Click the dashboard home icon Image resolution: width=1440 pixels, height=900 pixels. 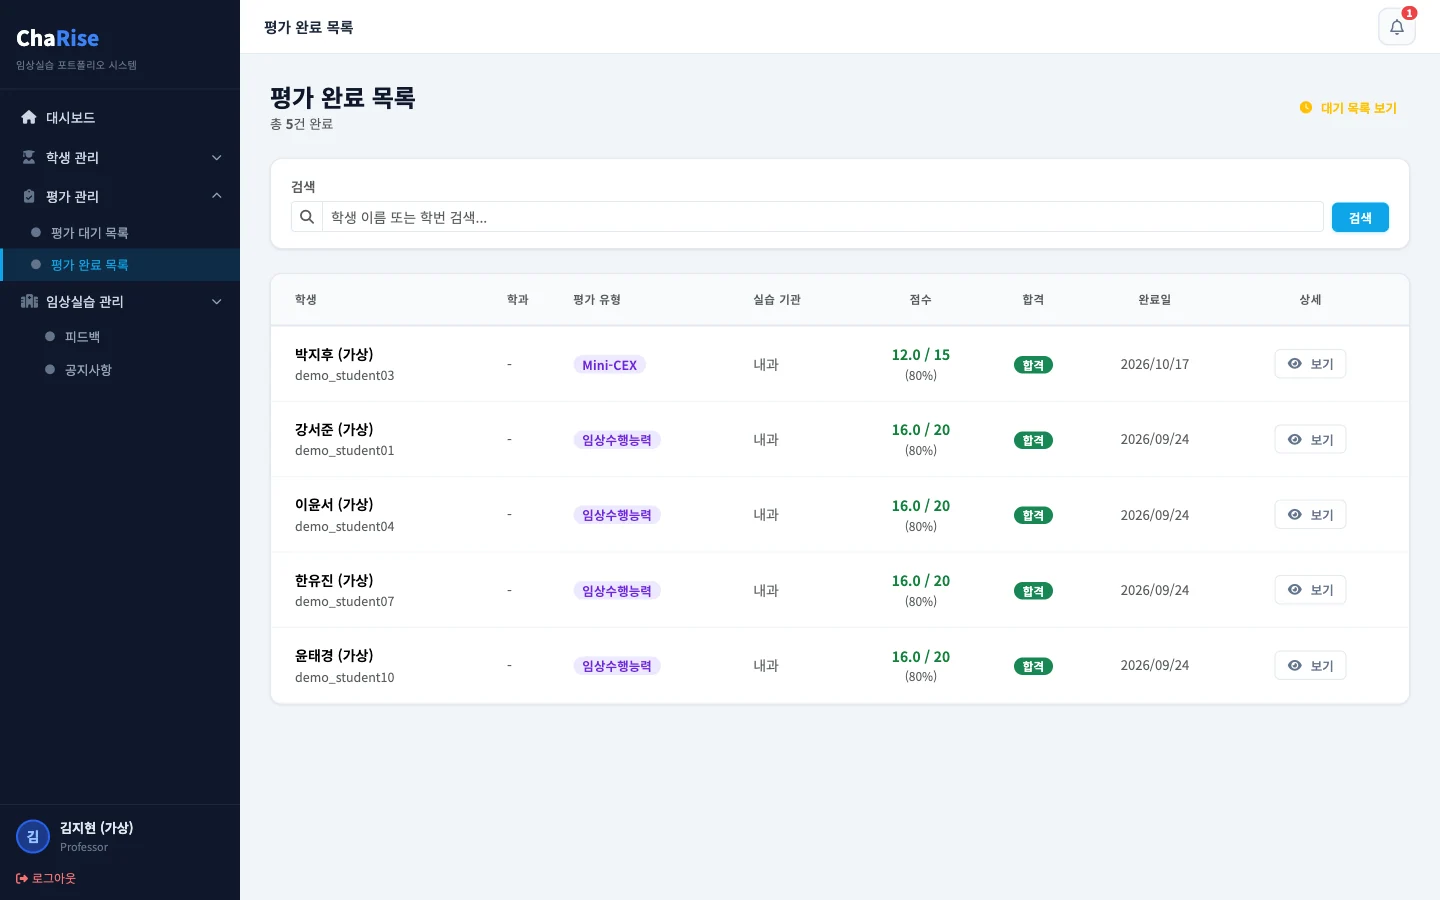pos(29,117)
